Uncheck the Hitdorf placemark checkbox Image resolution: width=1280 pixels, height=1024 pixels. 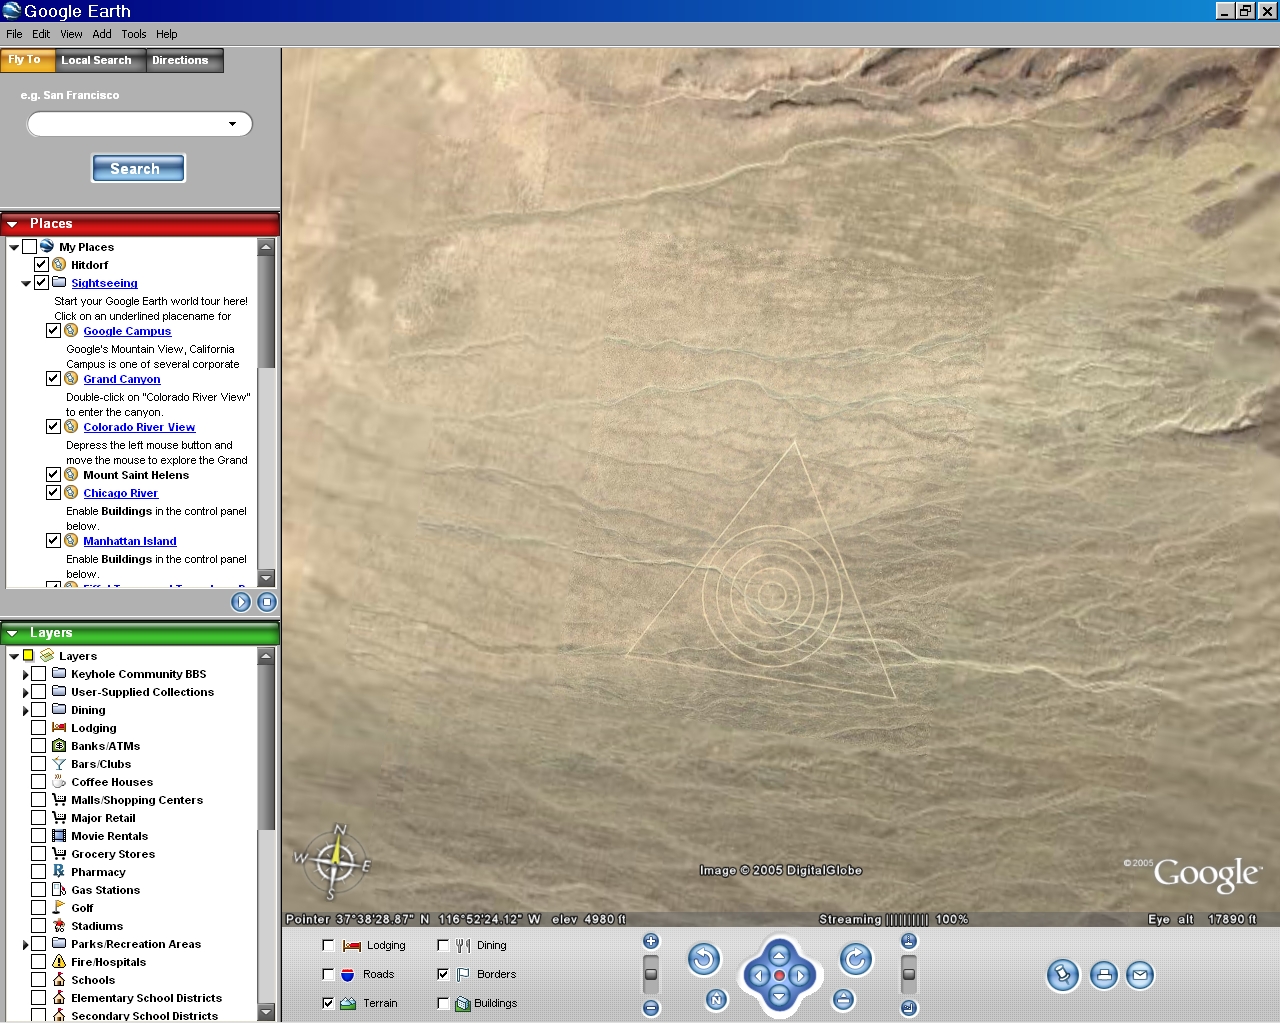pos(41,265)
